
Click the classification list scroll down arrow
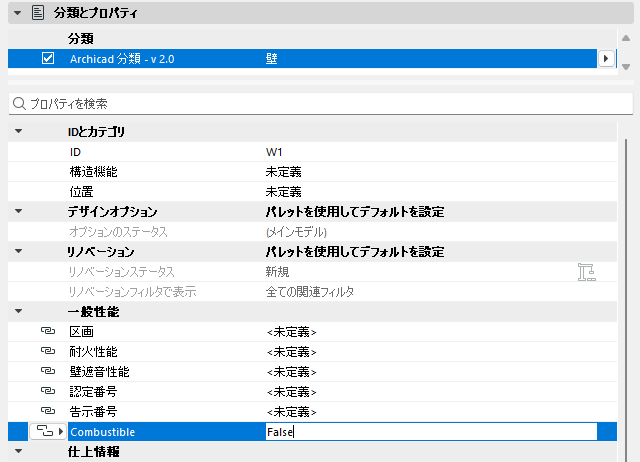pyautogui.click(x=626, y=67)
